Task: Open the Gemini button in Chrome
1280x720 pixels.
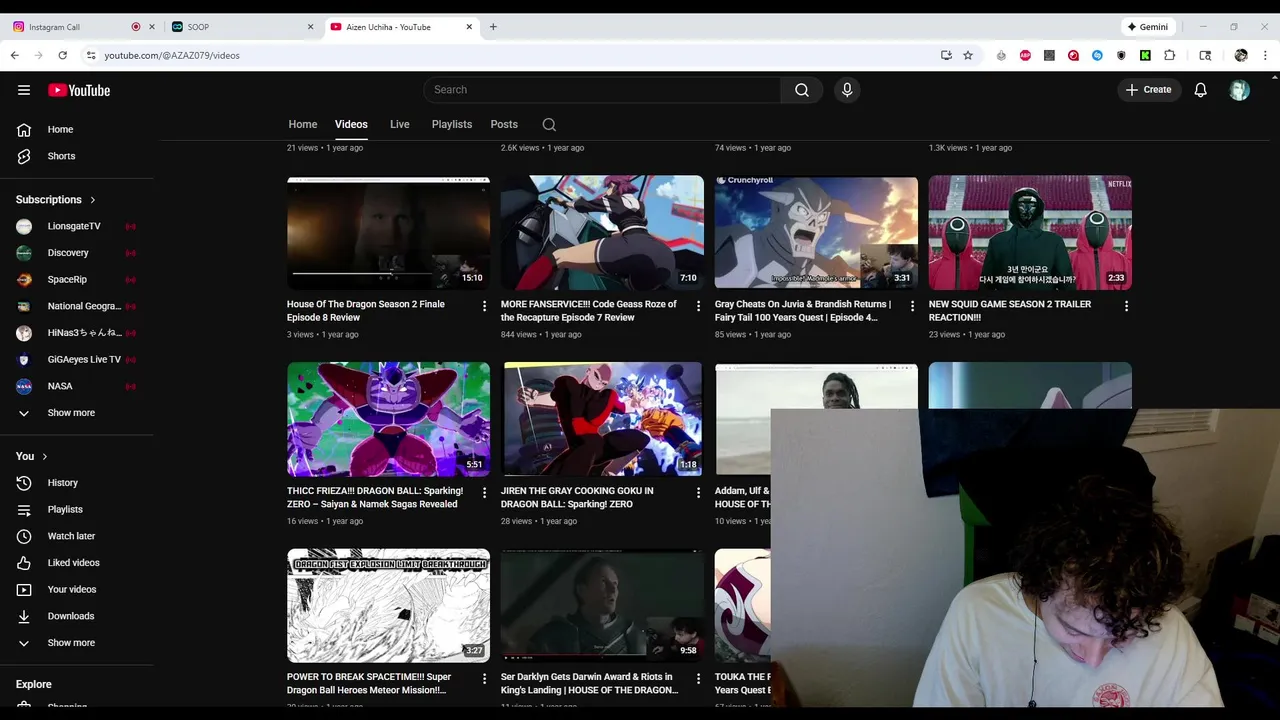Action: point(1147,27)
